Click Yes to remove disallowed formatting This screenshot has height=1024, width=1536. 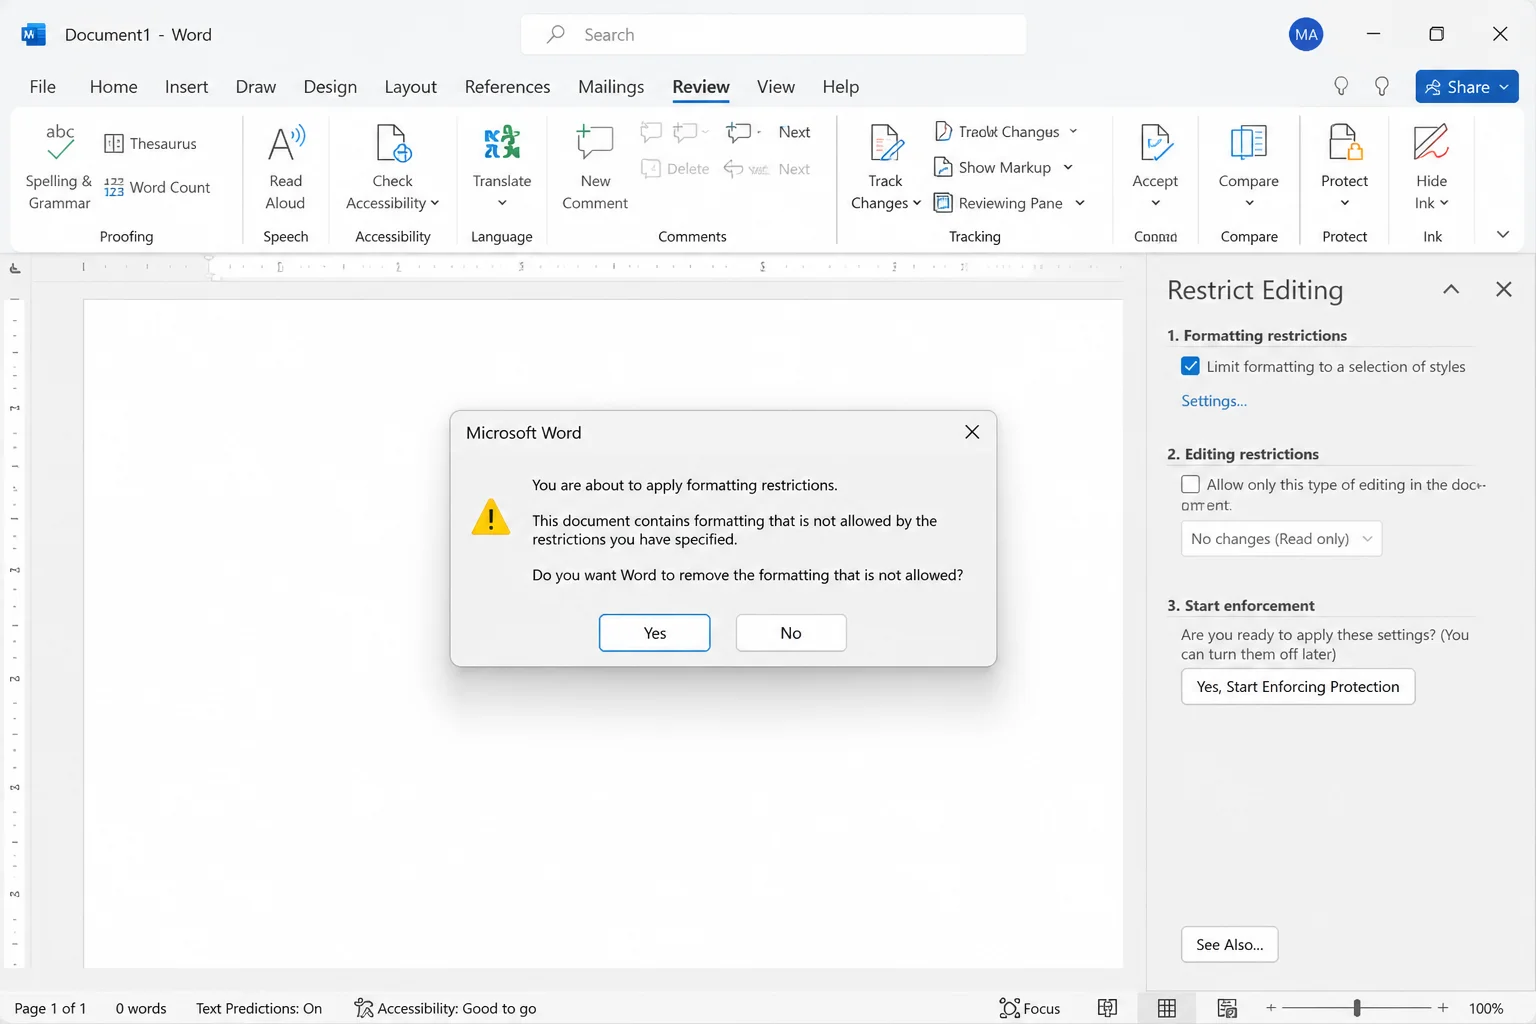point(655,633)
